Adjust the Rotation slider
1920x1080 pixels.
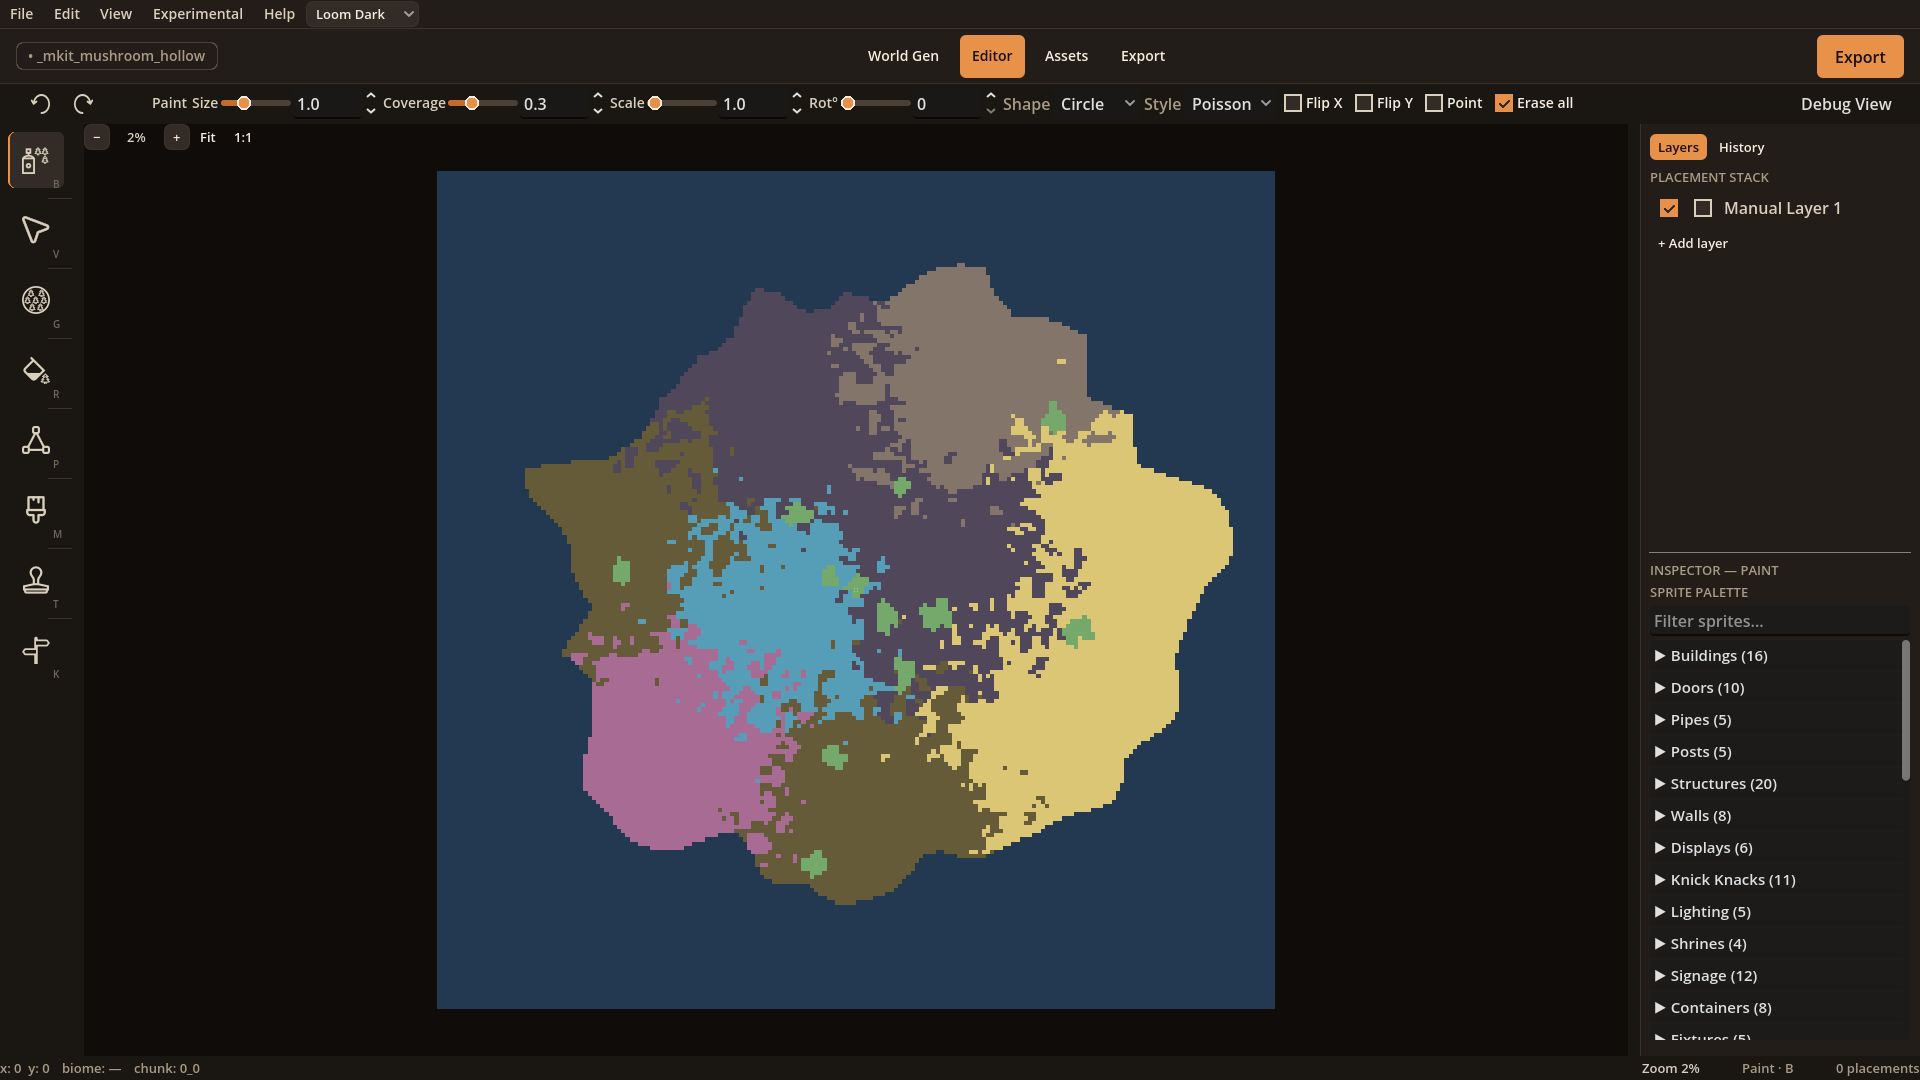click(x=876, y=103)
